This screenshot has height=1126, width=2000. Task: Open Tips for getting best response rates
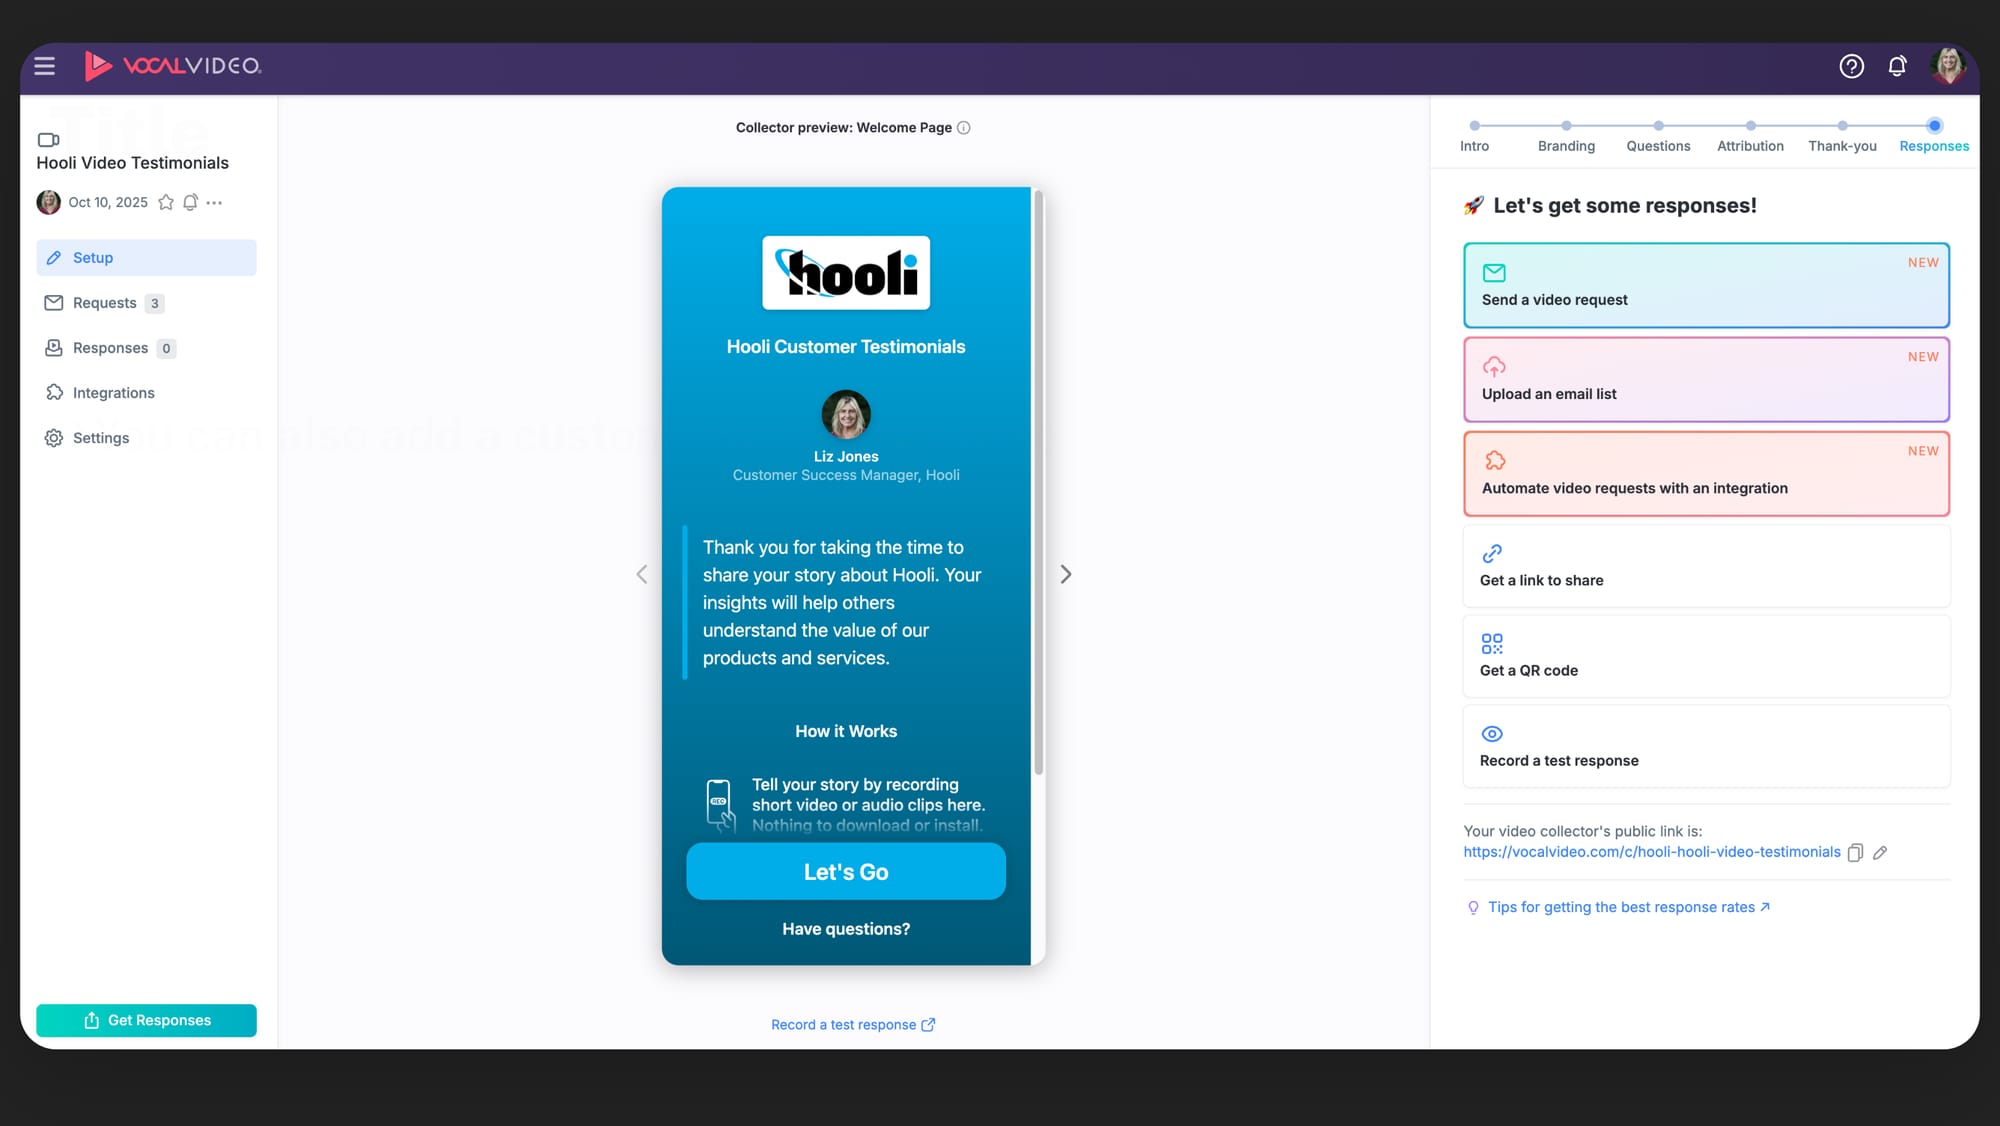click(1620, 907)
